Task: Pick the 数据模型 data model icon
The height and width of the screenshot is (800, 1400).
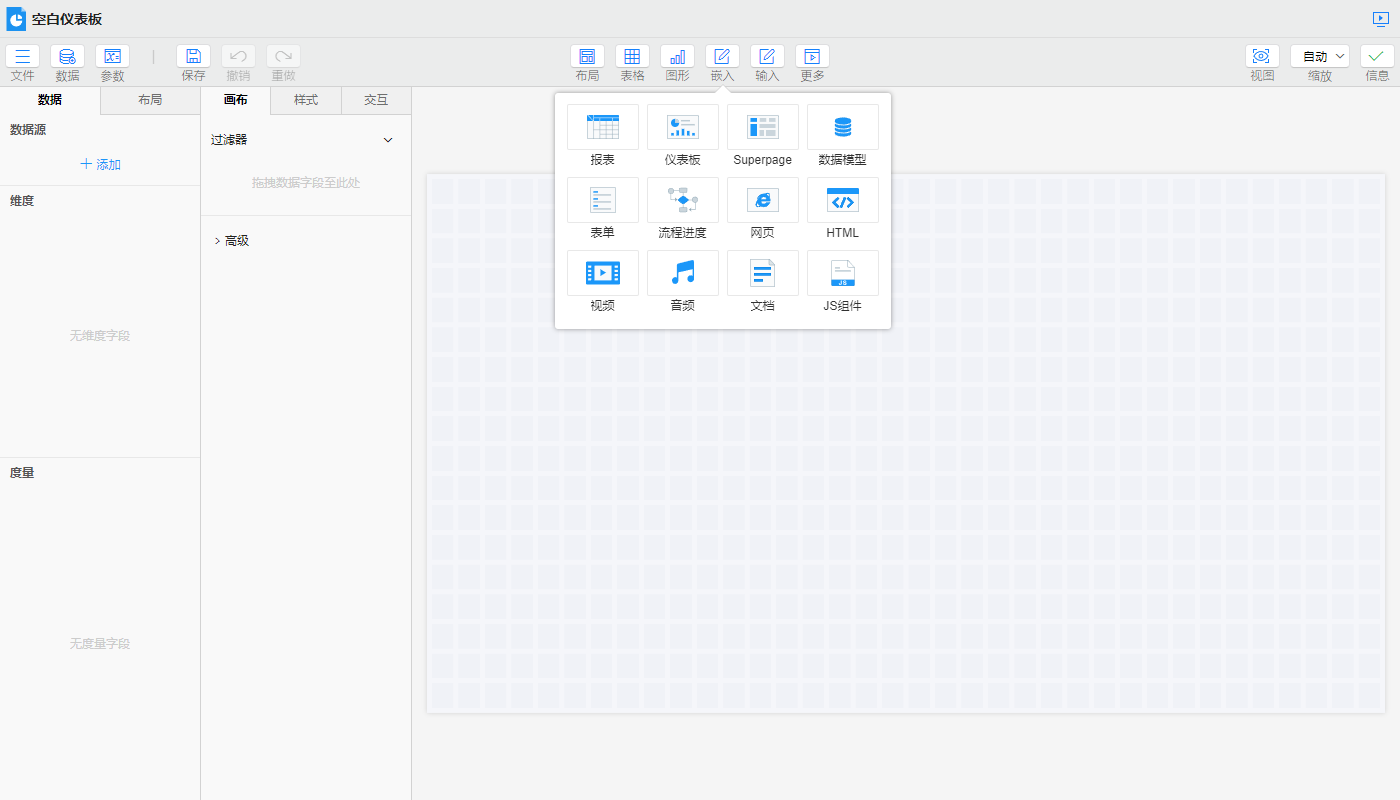Action: pos(842,127)
